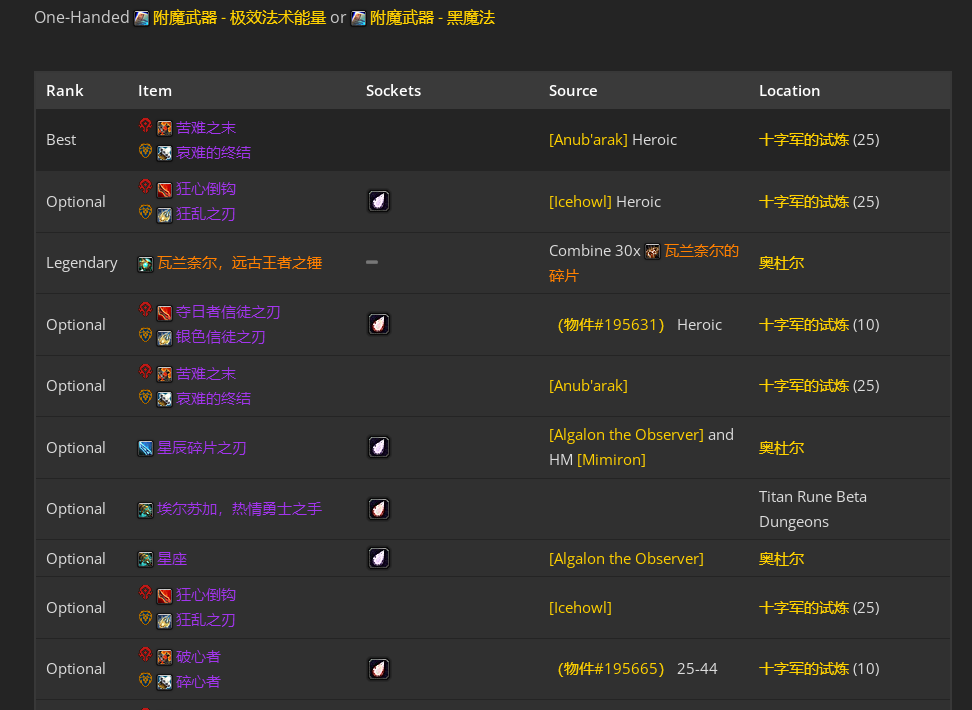Open 银色信徒之刃 item link

(x=221, y=337)
